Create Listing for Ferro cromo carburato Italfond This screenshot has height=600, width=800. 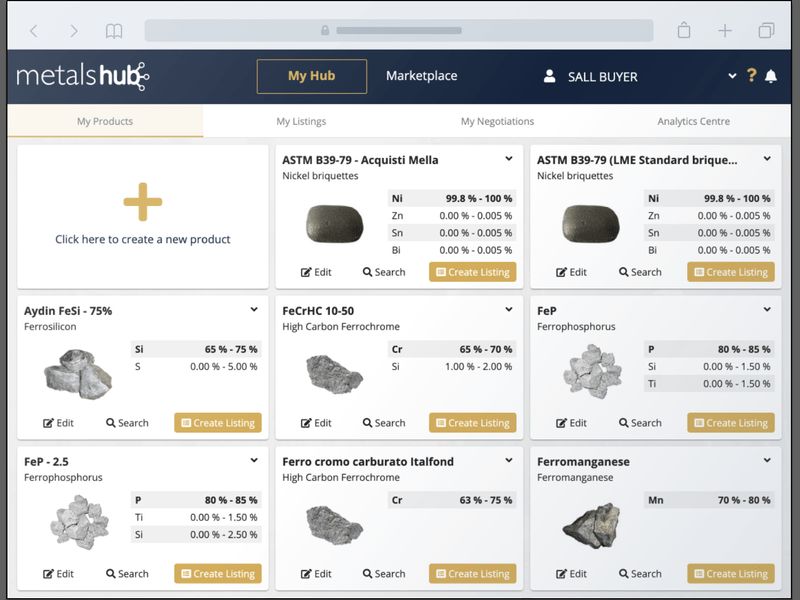pos(472,573)
